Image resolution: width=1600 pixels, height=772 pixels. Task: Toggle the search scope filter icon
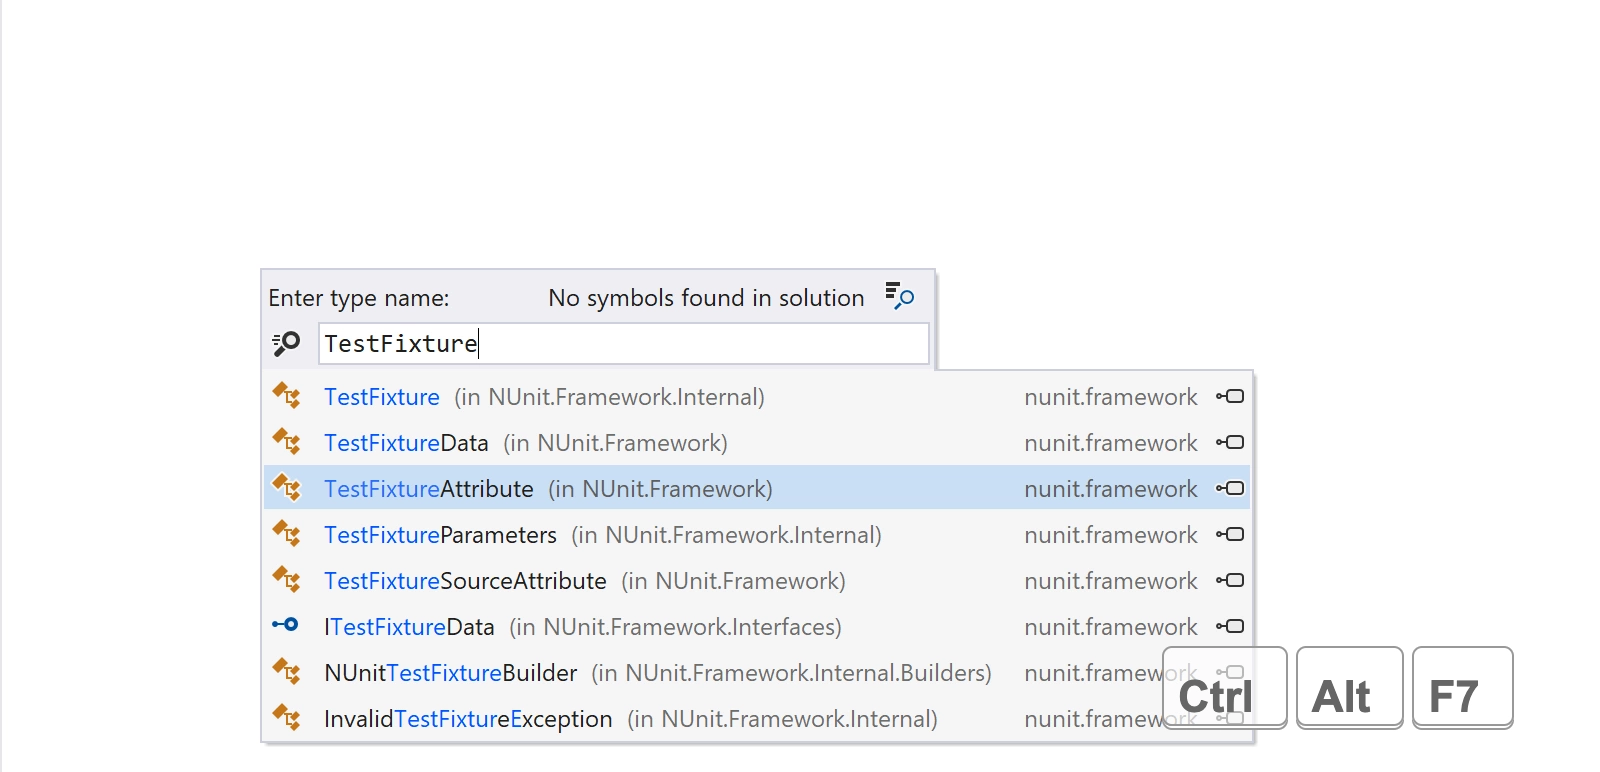899,296
